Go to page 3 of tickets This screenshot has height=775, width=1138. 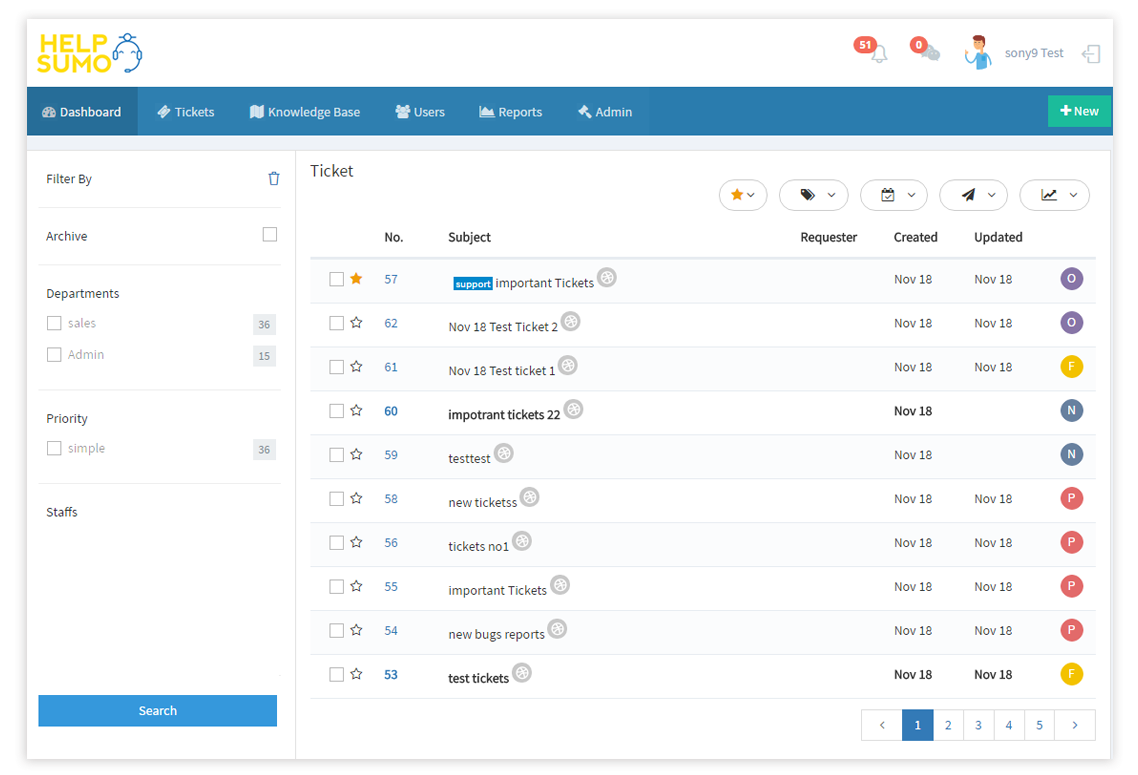point(978,724)
